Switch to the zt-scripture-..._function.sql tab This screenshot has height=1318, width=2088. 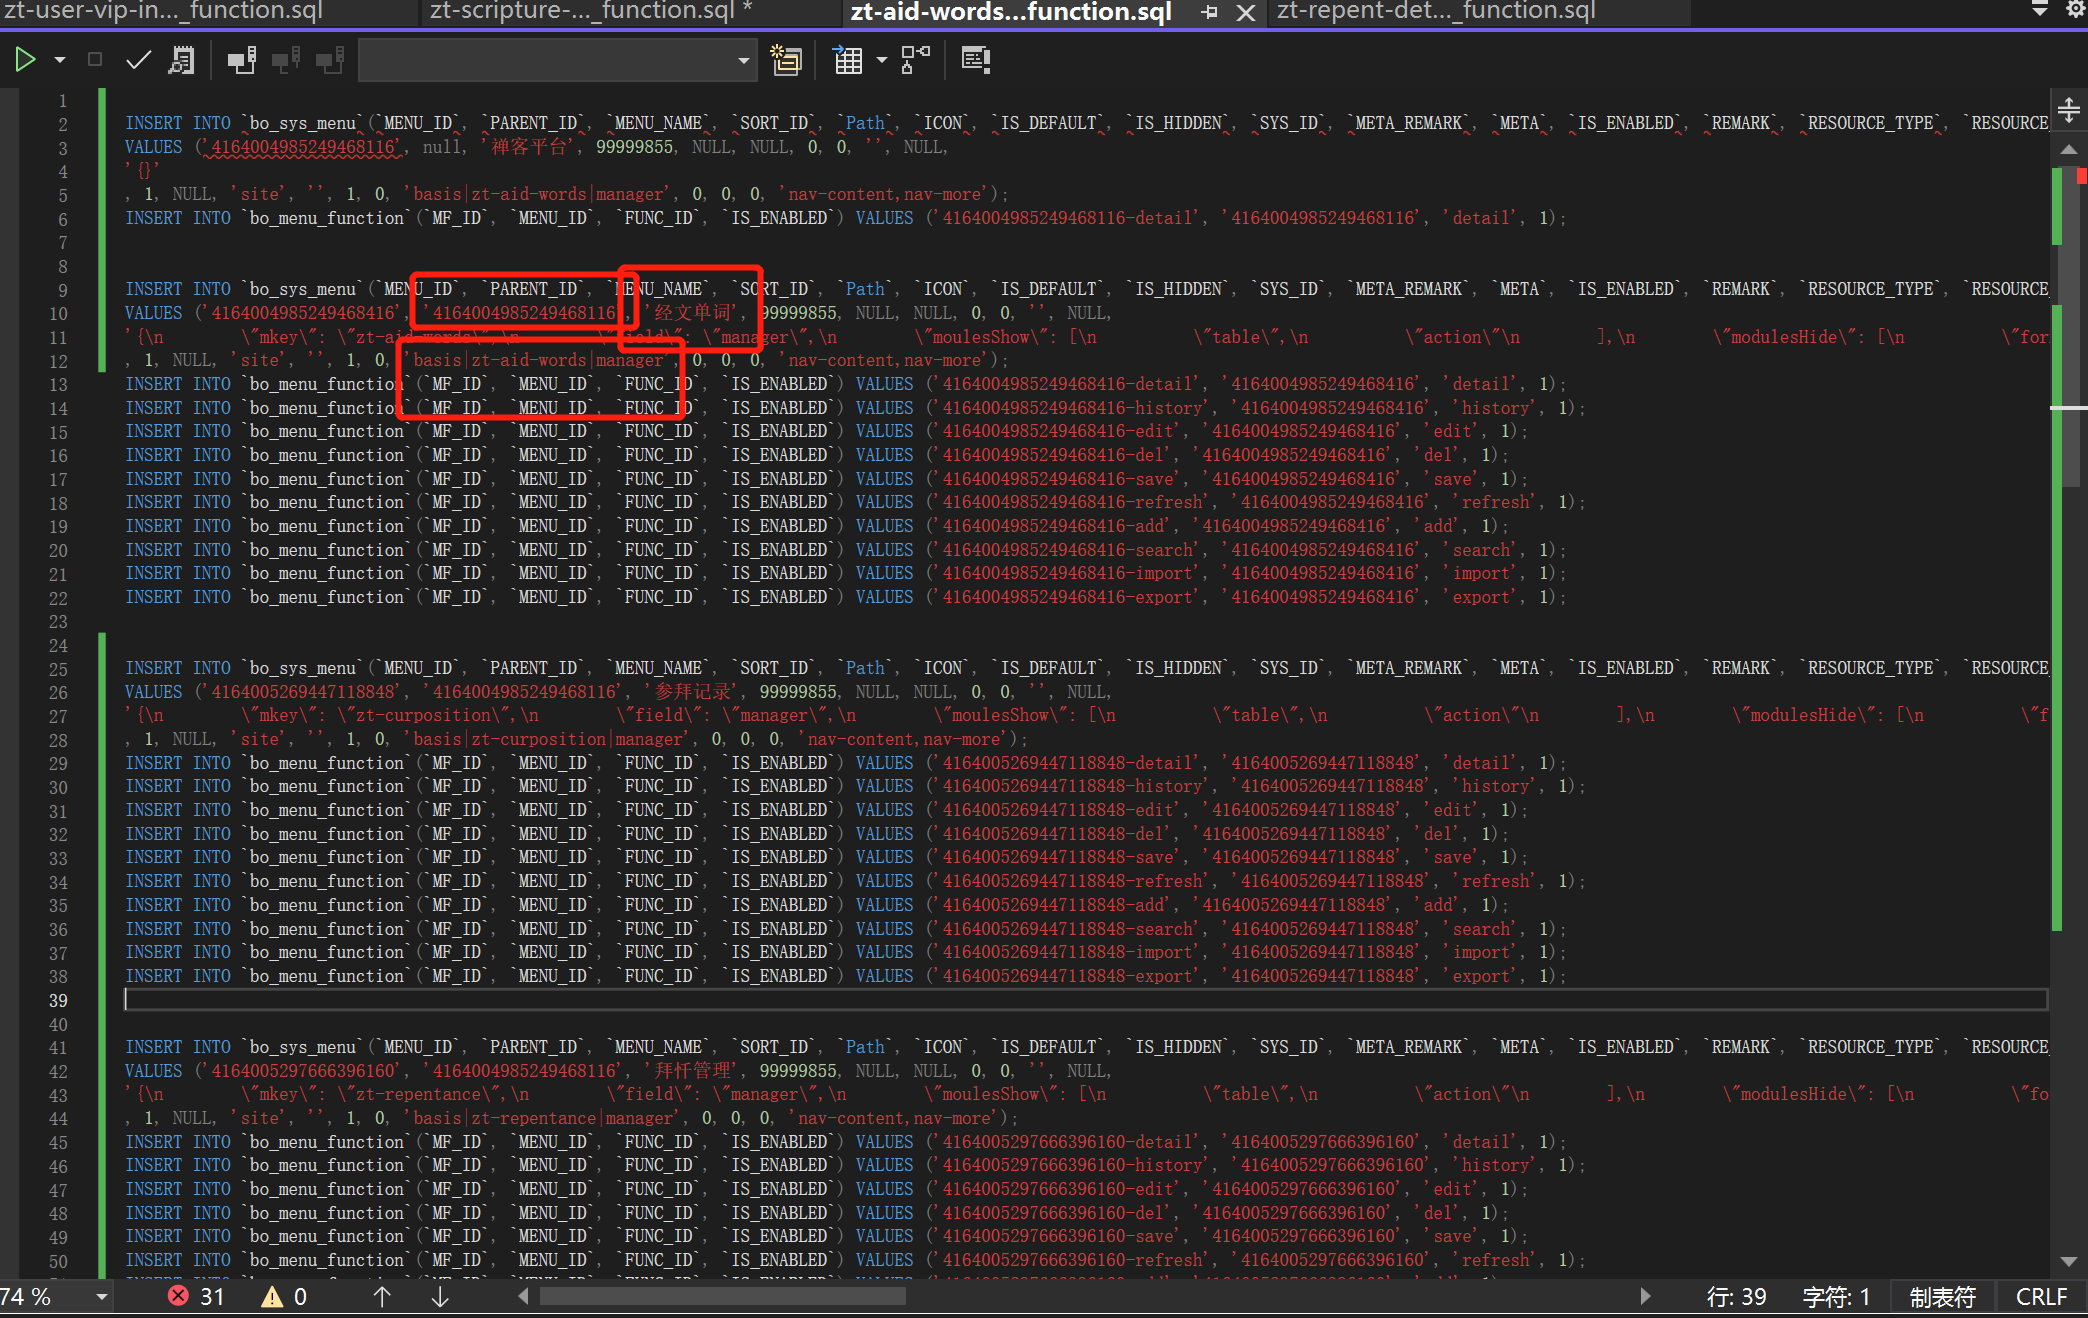coord(590,12)
